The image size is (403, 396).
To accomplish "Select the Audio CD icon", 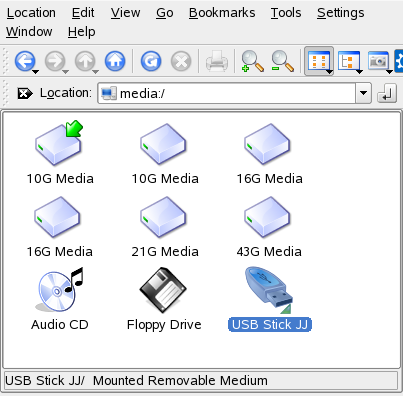I will pos(60,290).
